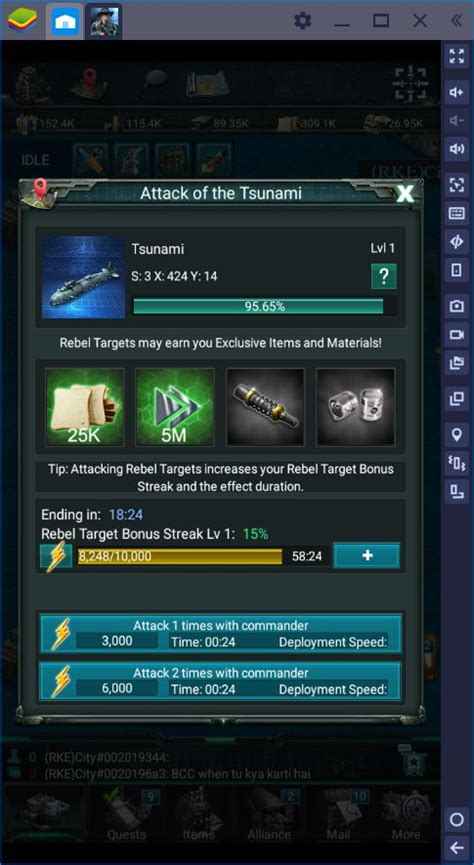Screen dimensions: 474x865
Task: Switch to the BlueStacks home tab
Action: pos(65,22)
